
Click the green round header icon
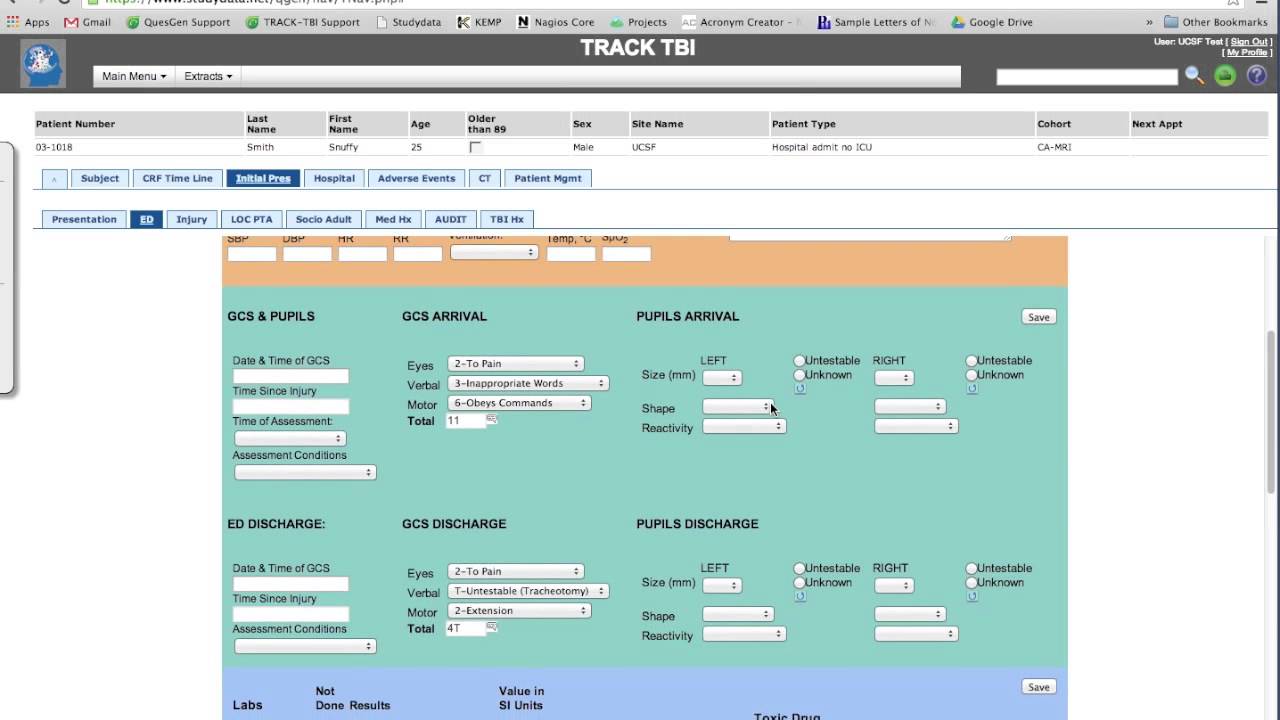point(1225,75)
